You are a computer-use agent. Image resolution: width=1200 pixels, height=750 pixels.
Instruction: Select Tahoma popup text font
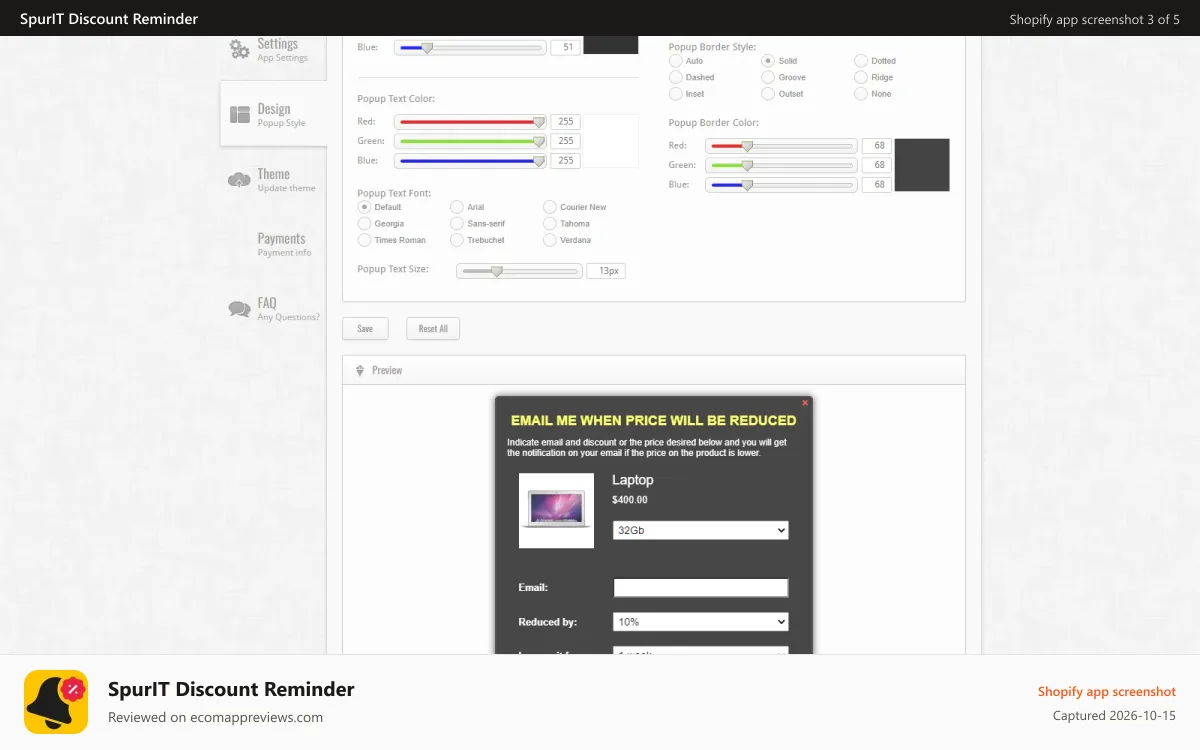tap(550, 224)
